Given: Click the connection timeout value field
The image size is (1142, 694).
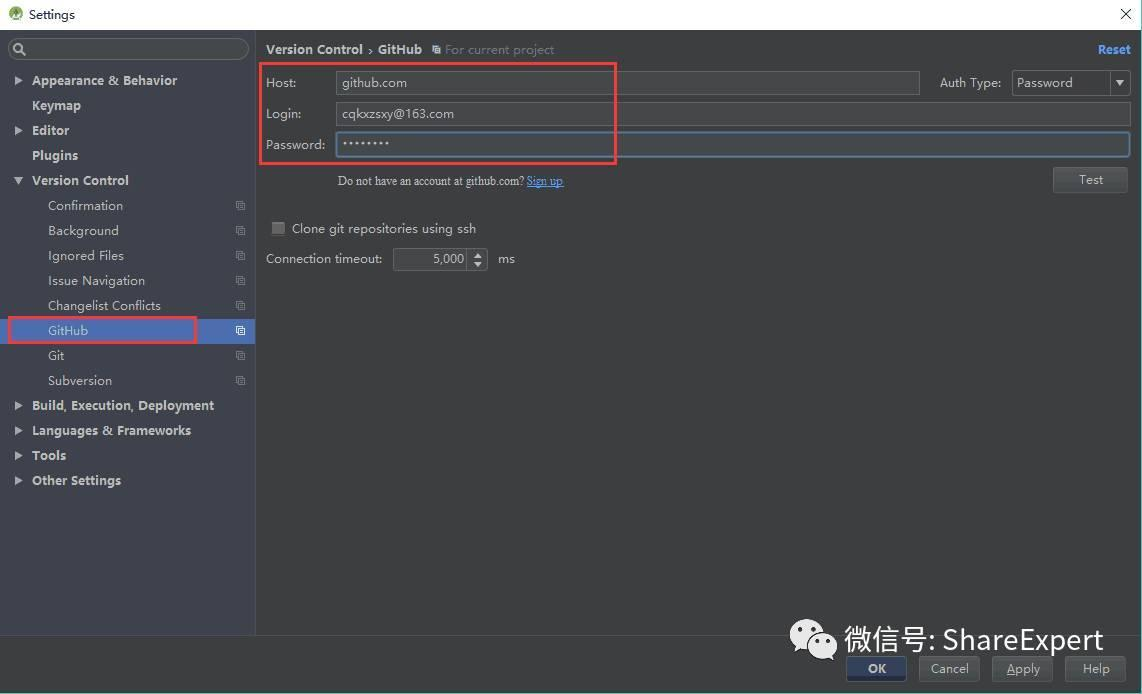Looking at the screenshot, I should click(431, 259).
